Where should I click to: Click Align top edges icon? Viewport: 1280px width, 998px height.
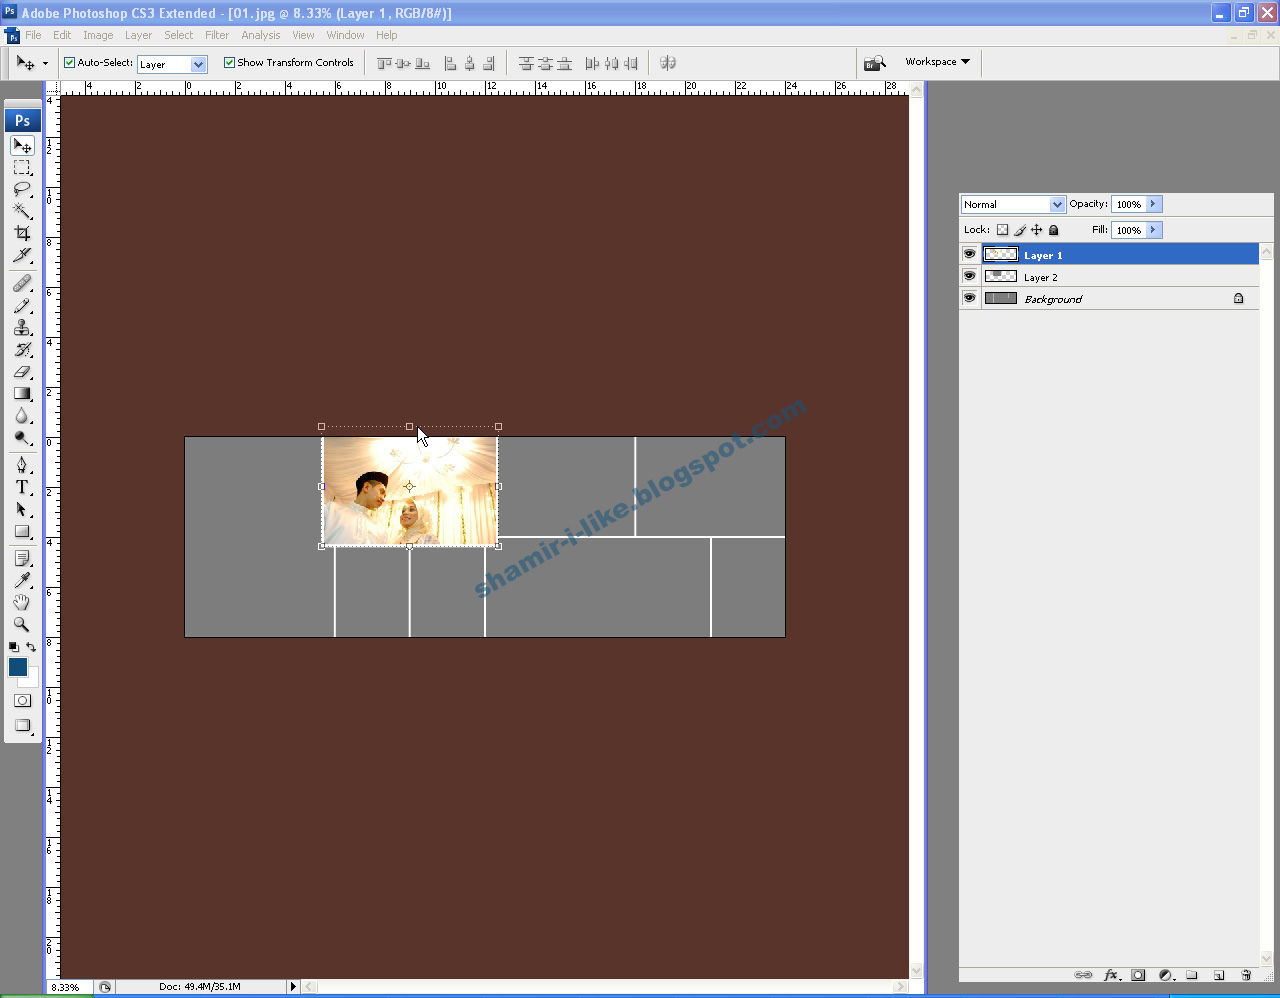(x=384, y=63)
